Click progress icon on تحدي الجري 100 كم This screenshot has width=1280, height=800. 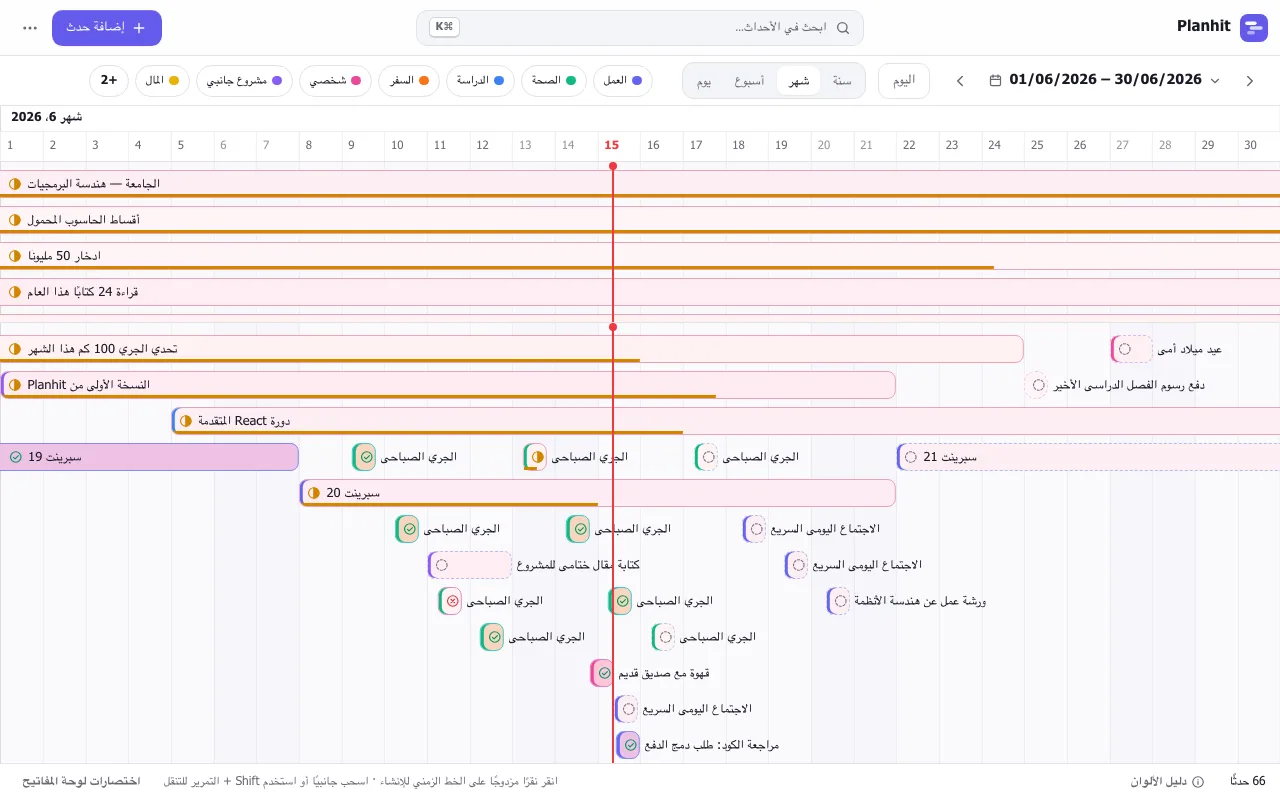15,349
